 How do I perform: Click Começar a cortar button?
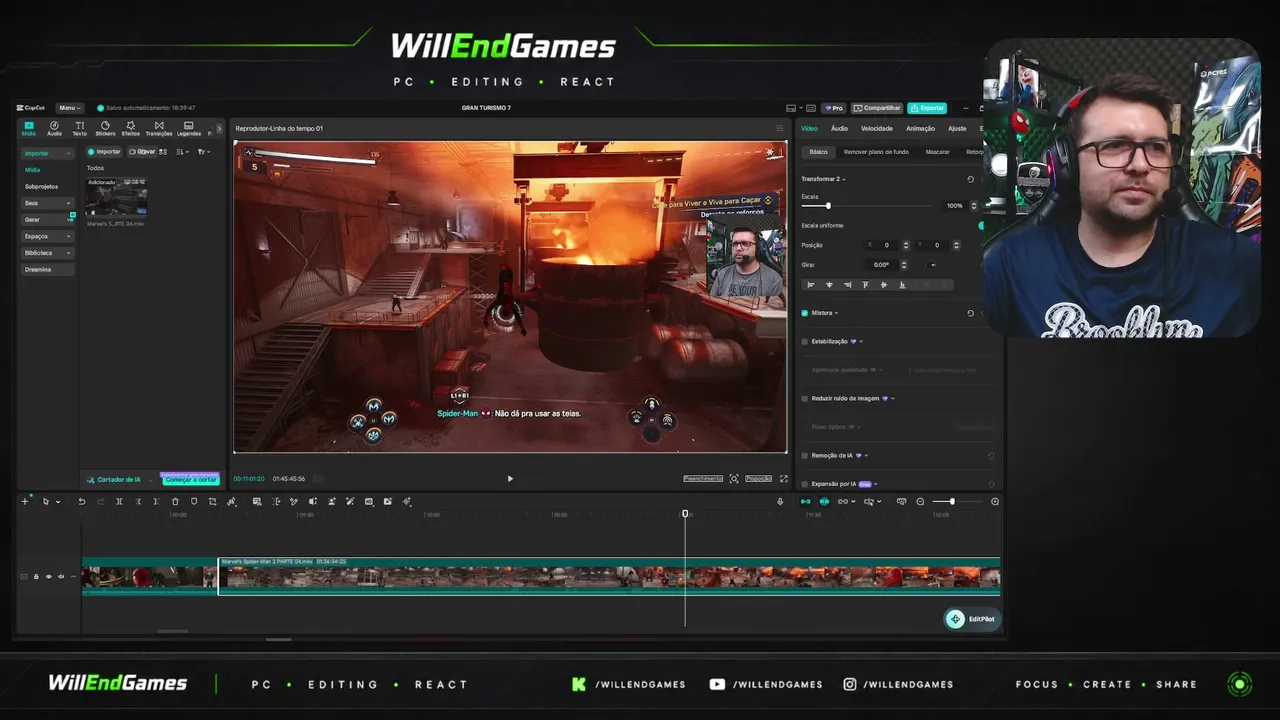point(190,480)
